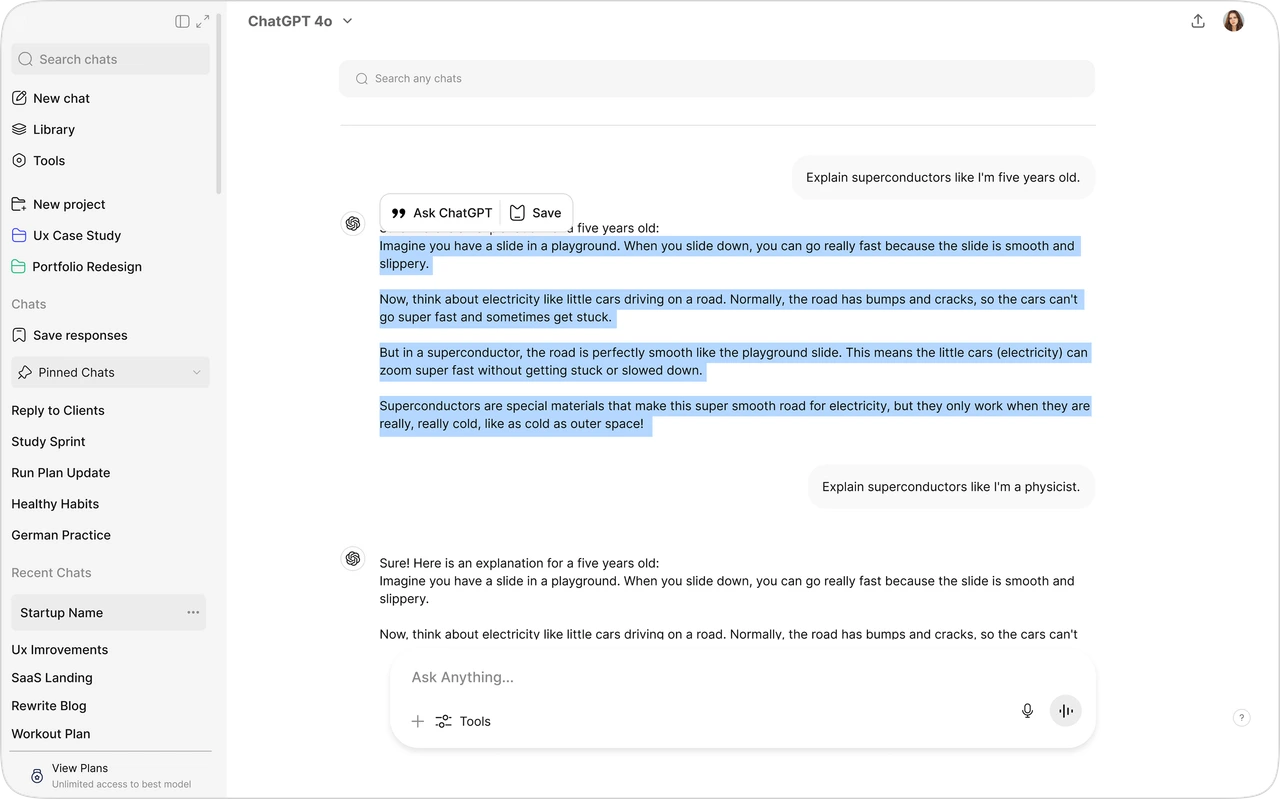Viewport: 1280px width, 799px height.
Task: Click the ChatGPT logo beside the highlighted response
Action: pos(353,223)
